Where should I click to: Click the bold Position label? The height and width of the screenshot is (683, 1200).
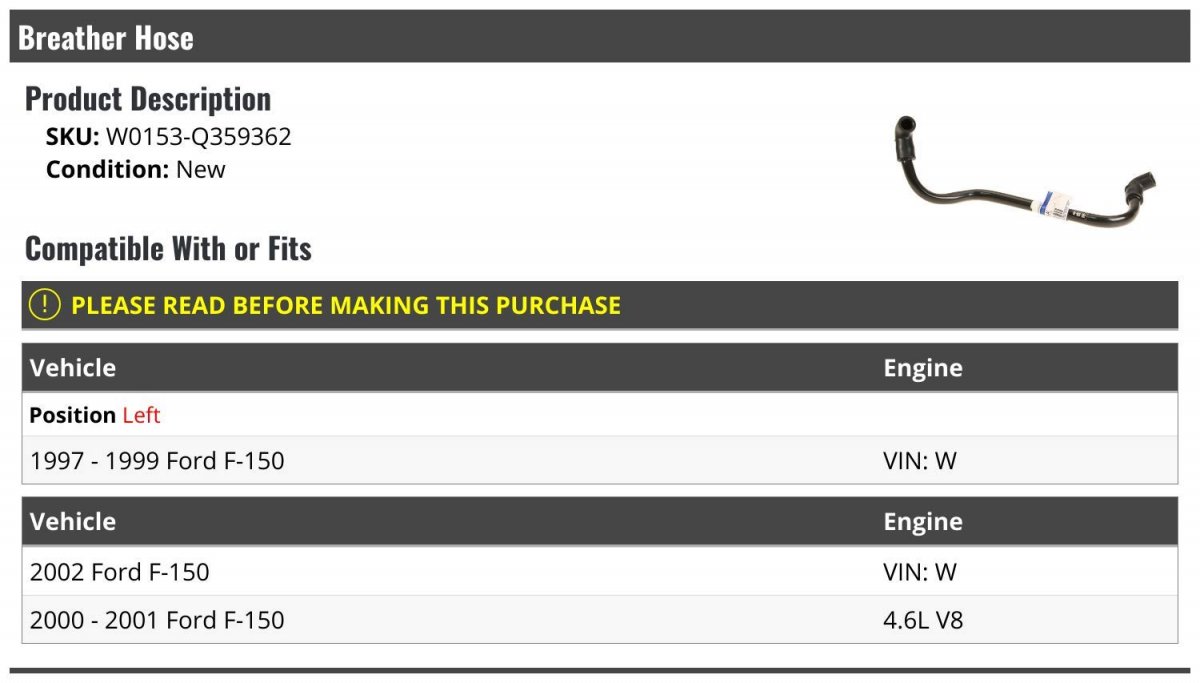72,415
